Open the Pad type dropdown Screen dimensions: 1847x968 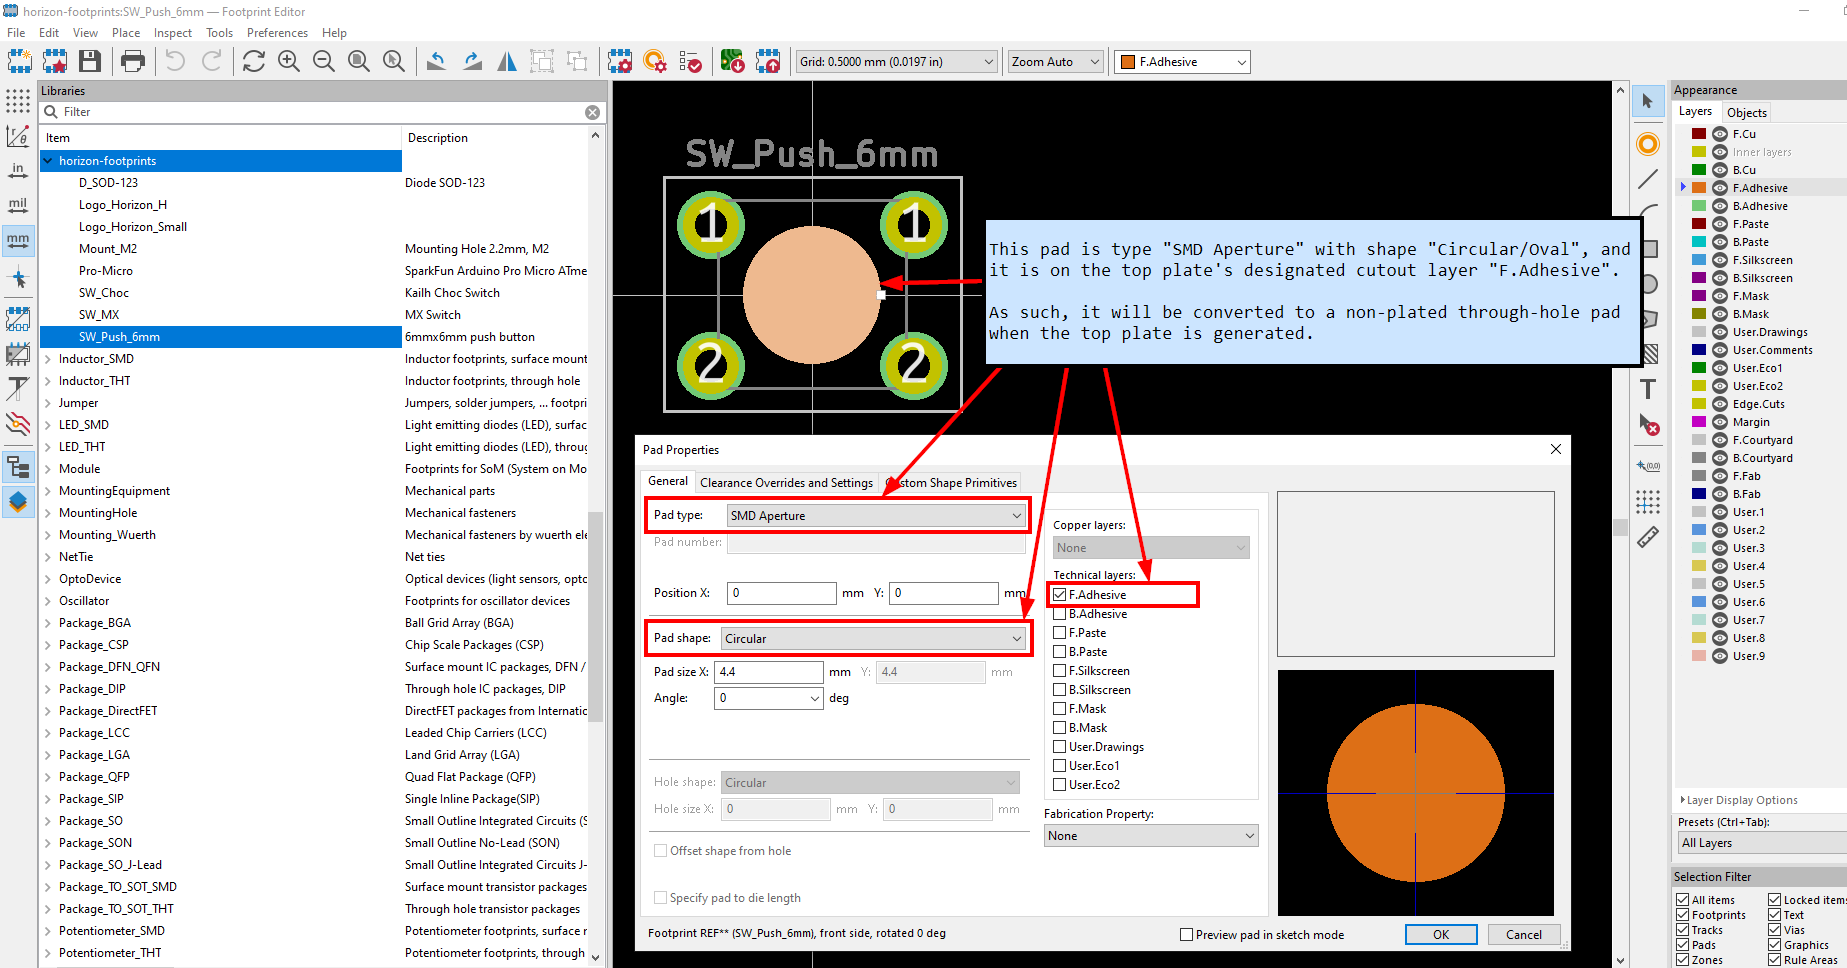click(x=875, y=516)
